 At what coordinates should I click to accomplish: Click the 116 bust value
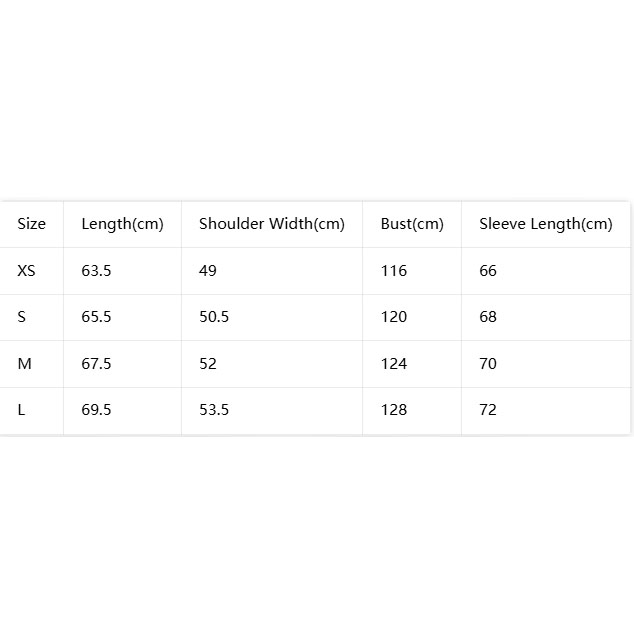click(x=394, y=271)
